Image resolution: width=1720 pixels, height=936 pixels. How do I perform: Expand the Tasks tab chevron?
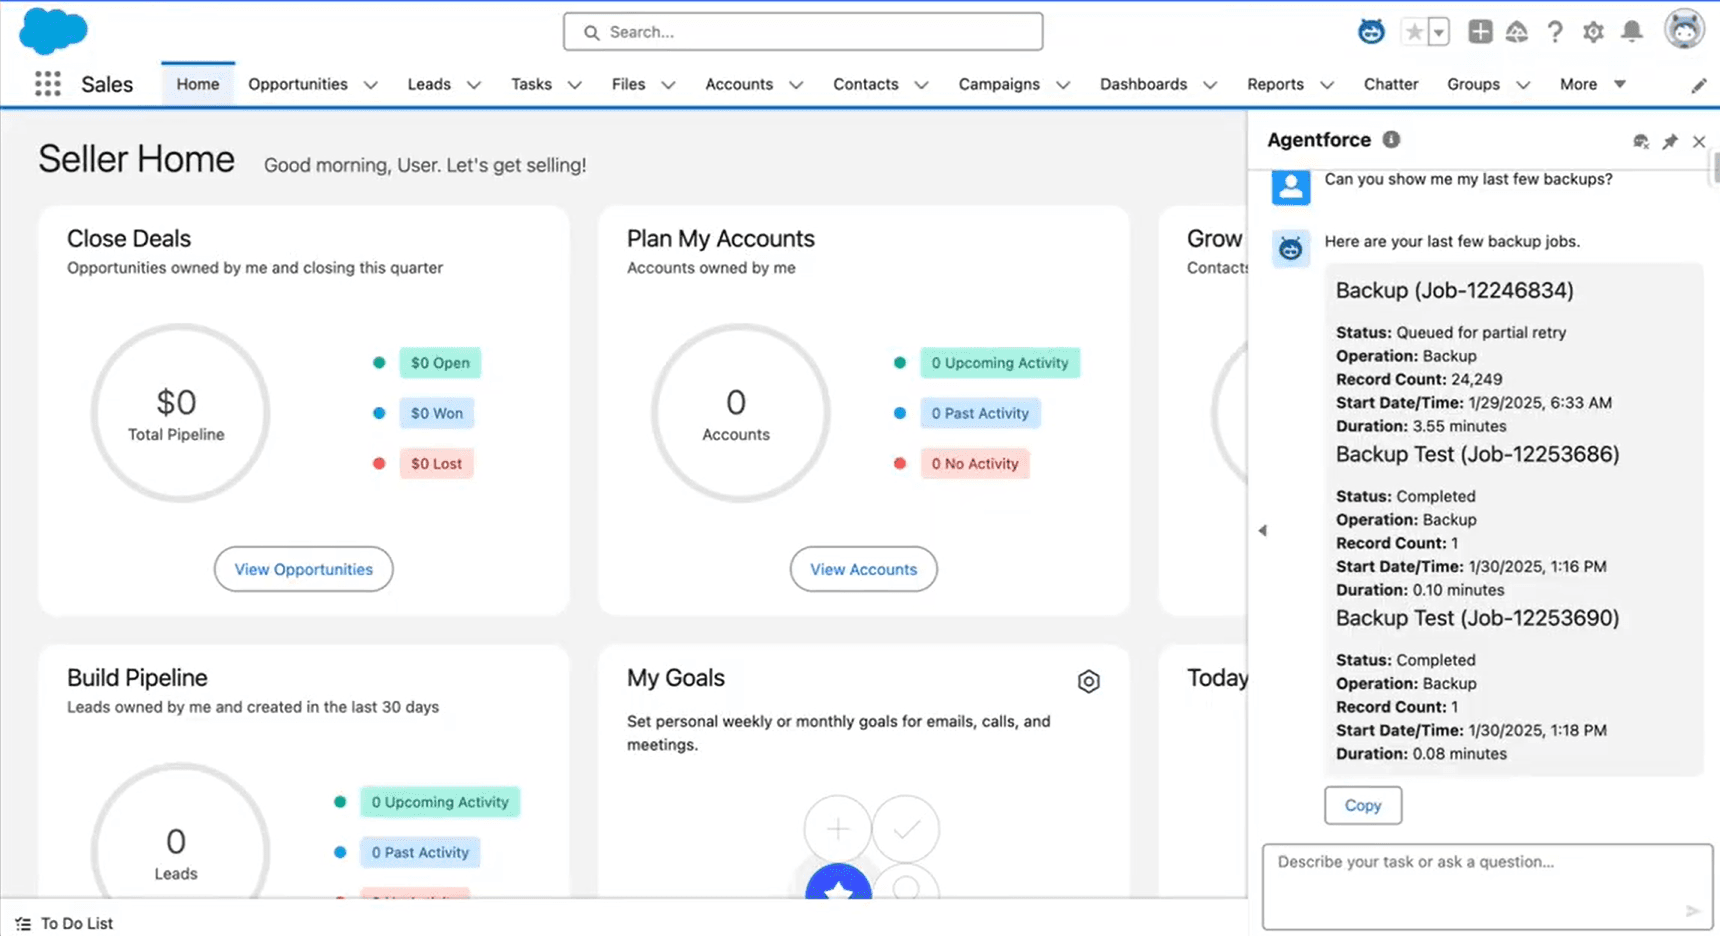(575, 85)
